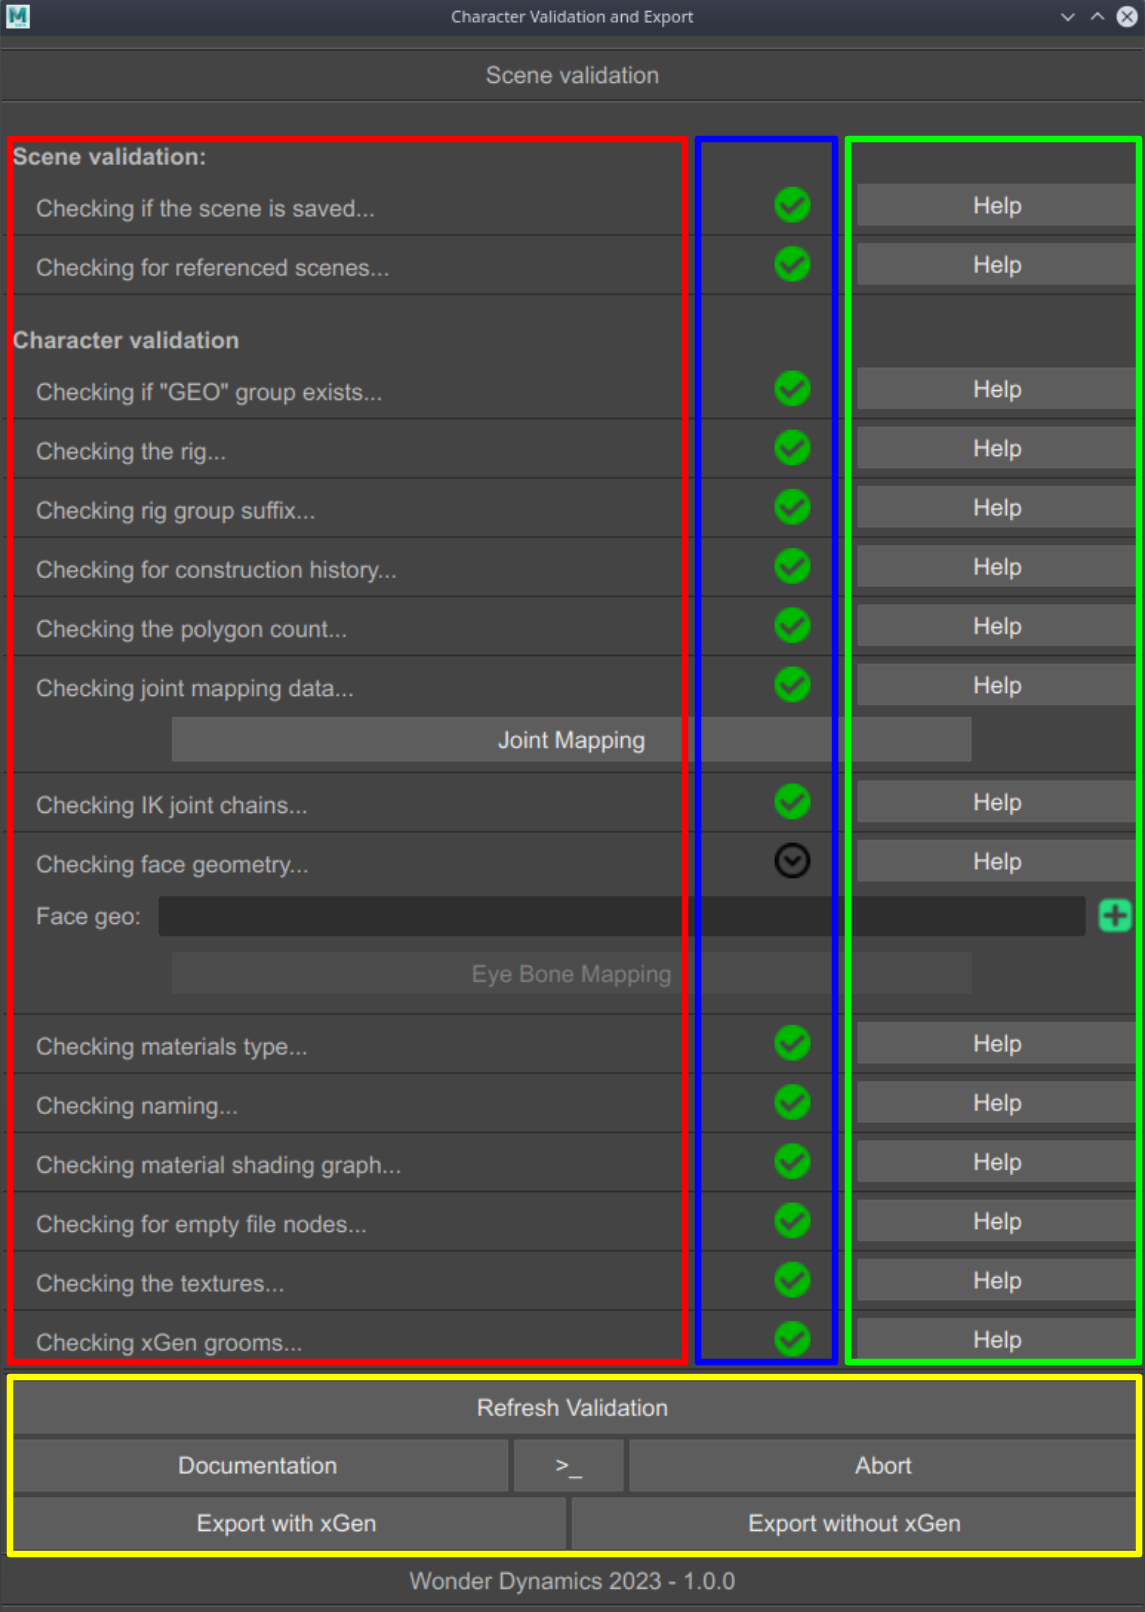
Task: Click green check for scene saved
Action: click(792, 205)
